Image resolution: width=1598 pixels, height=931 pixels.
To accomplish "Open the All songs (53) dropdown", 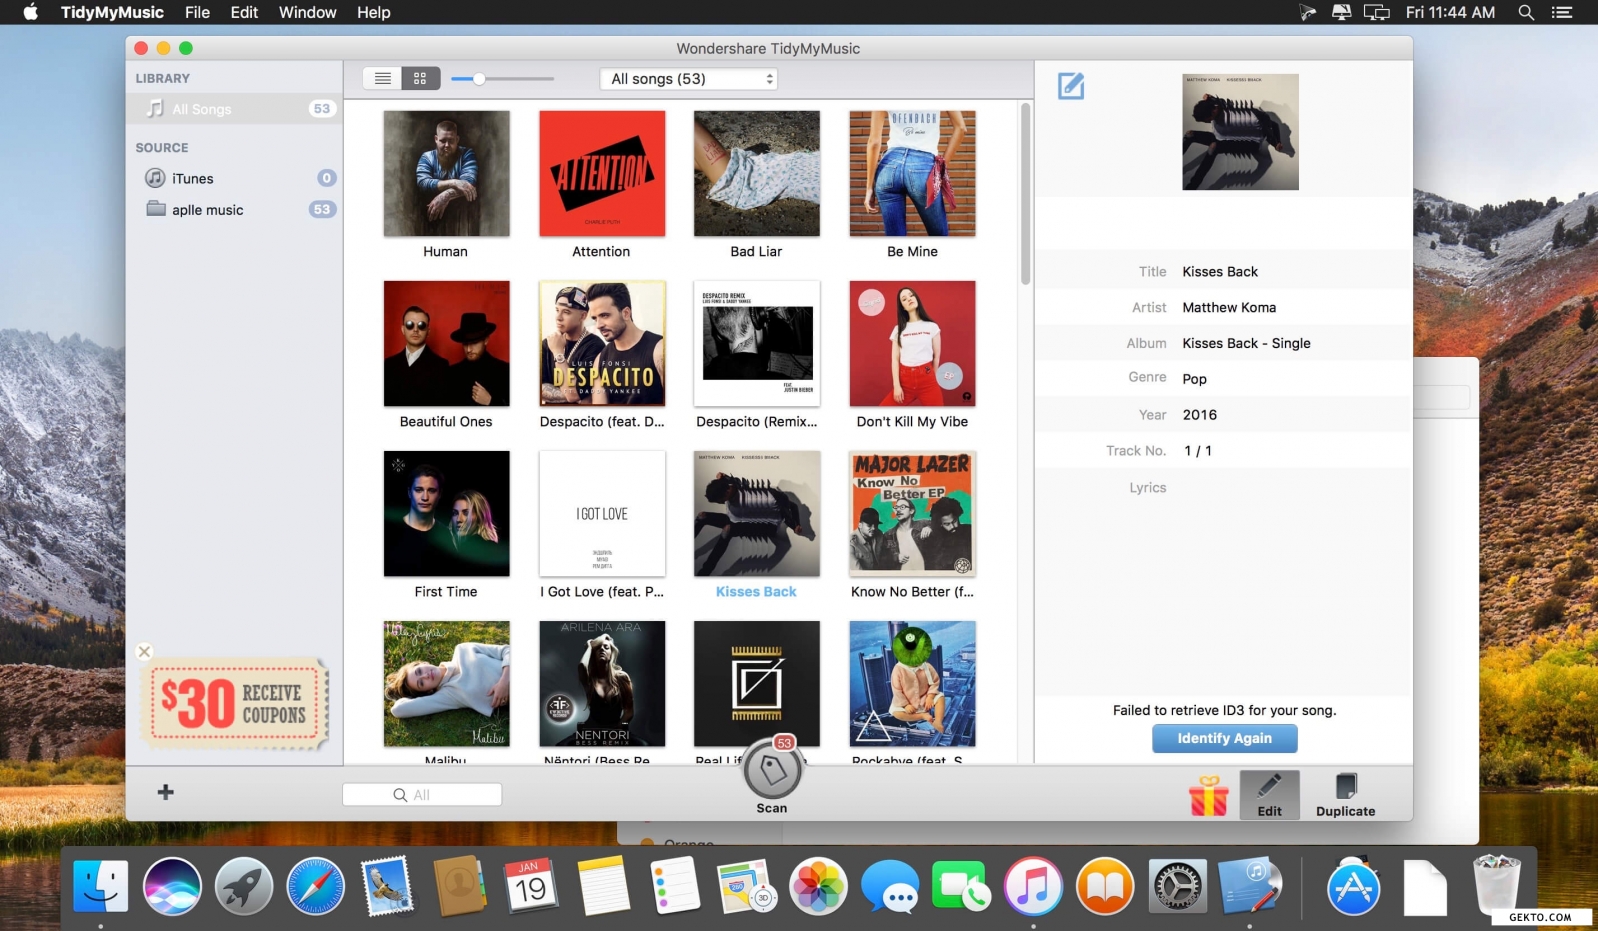I will click(688, 79).
